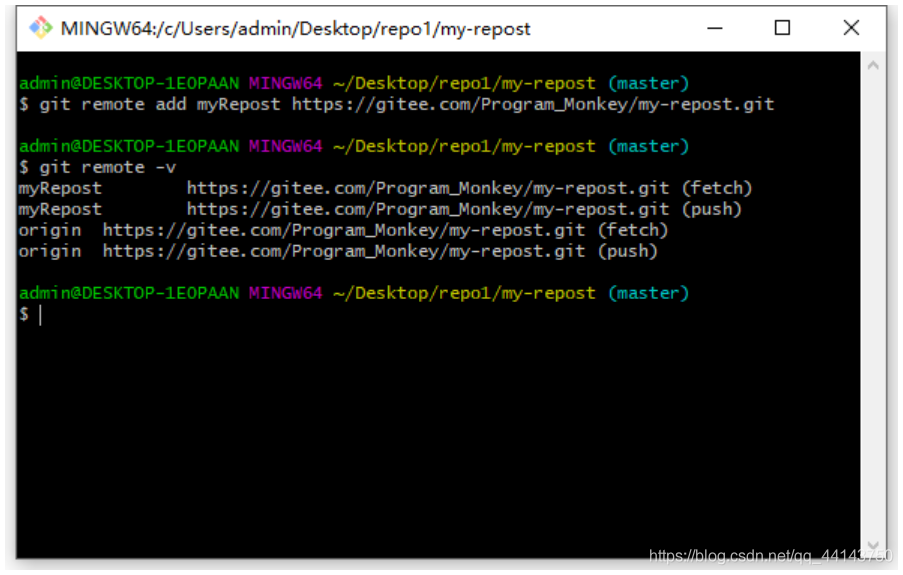
Task: Click the origin (push) output line
Action: 338,251
